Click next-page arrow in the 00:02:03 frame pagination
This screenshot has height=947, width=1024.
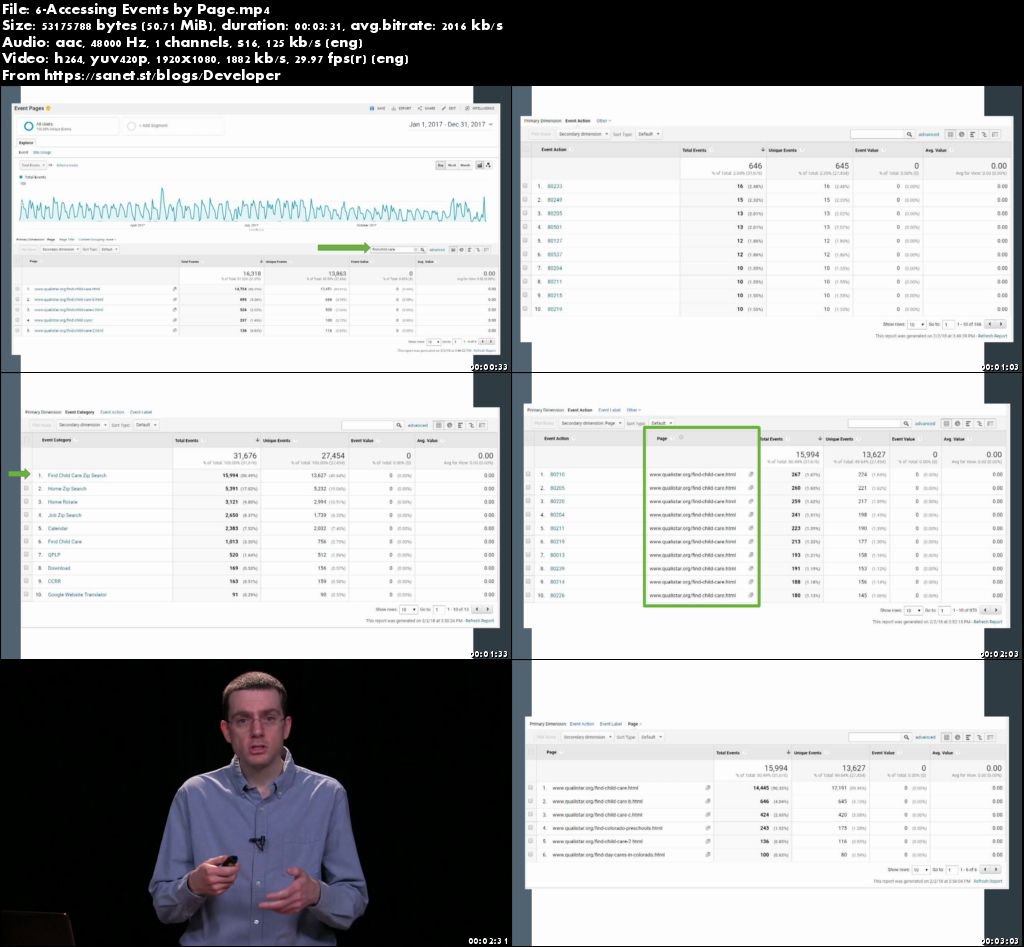[x=996, y=610]
